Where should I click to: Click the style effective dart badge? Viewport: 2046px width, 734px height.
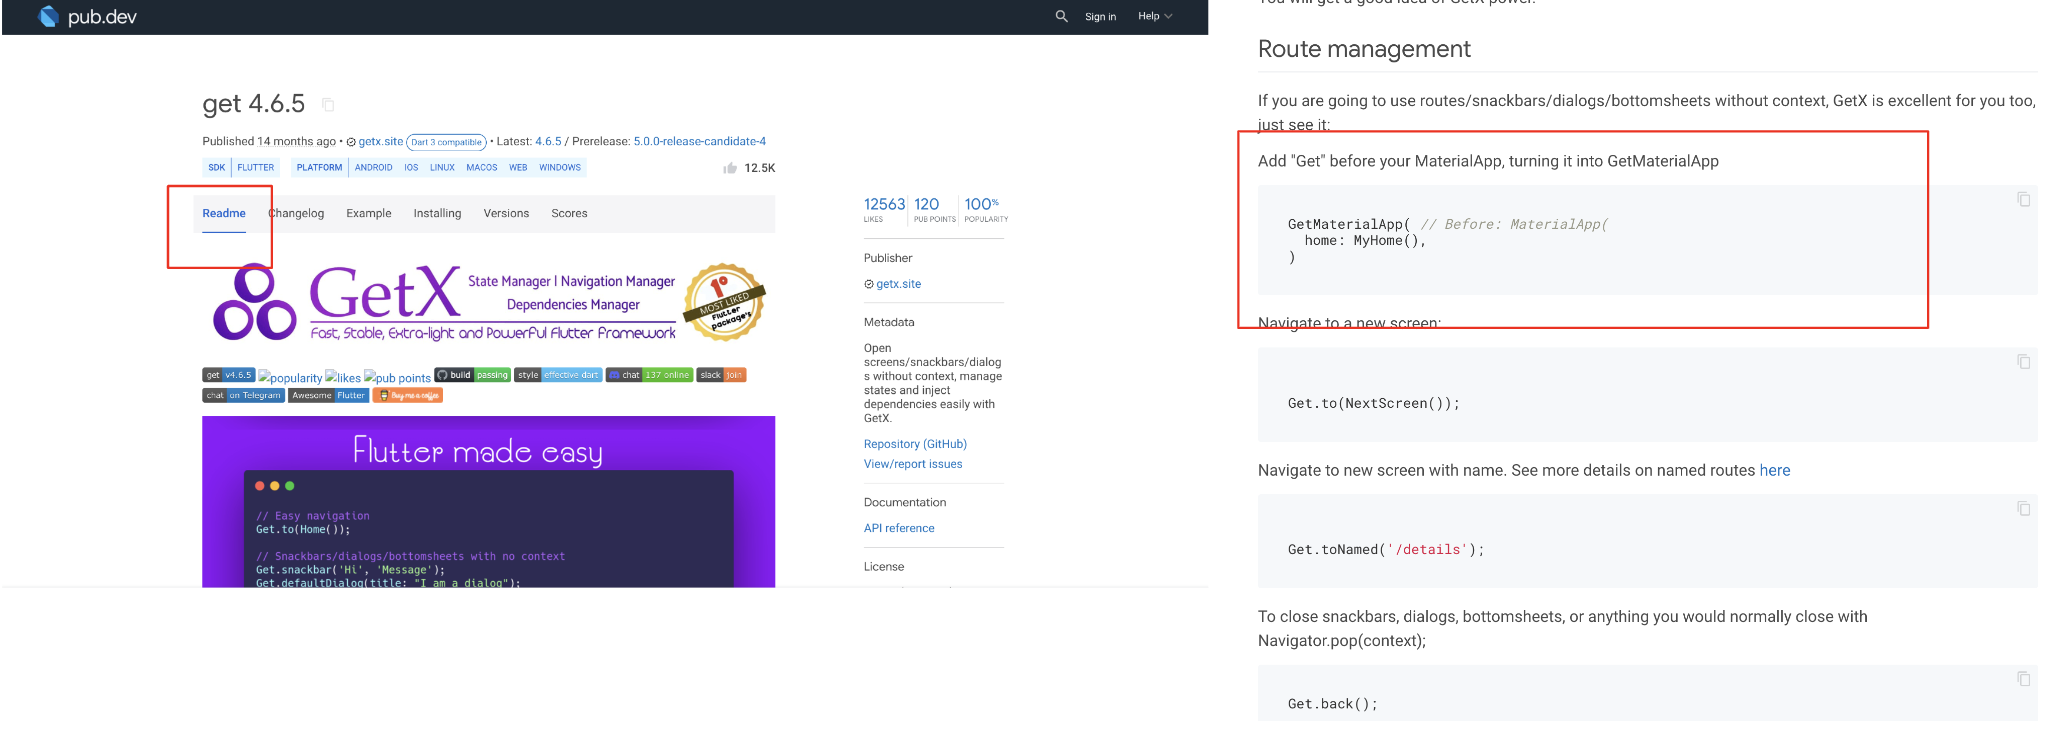tap(558, 375)
